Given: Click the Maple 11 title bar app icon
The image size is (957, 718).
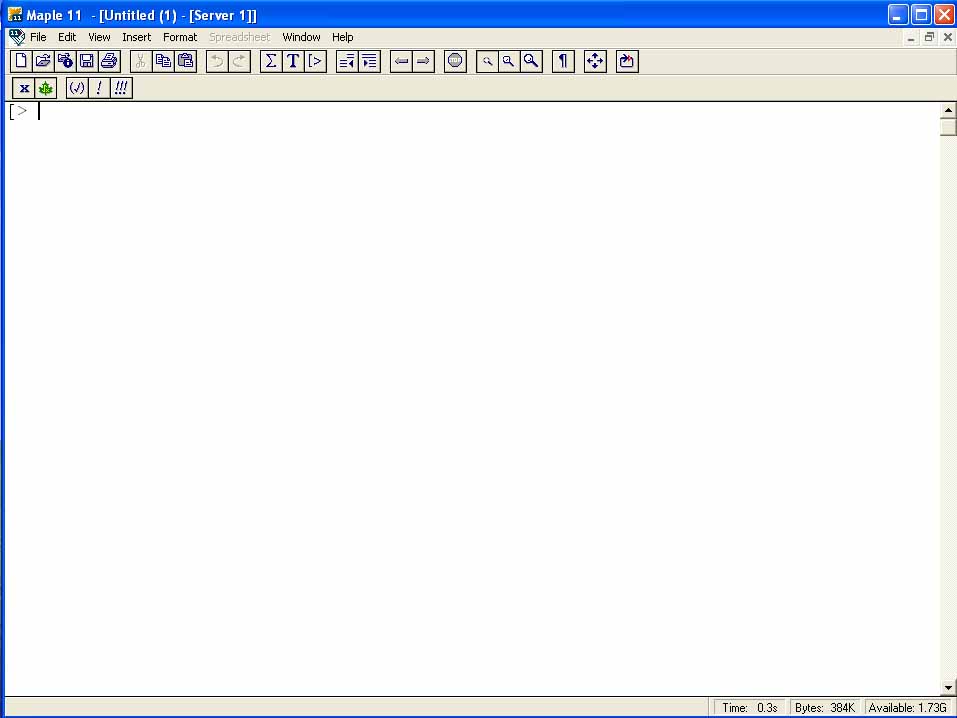Looking at the screenshot, I should coord(15,15).
